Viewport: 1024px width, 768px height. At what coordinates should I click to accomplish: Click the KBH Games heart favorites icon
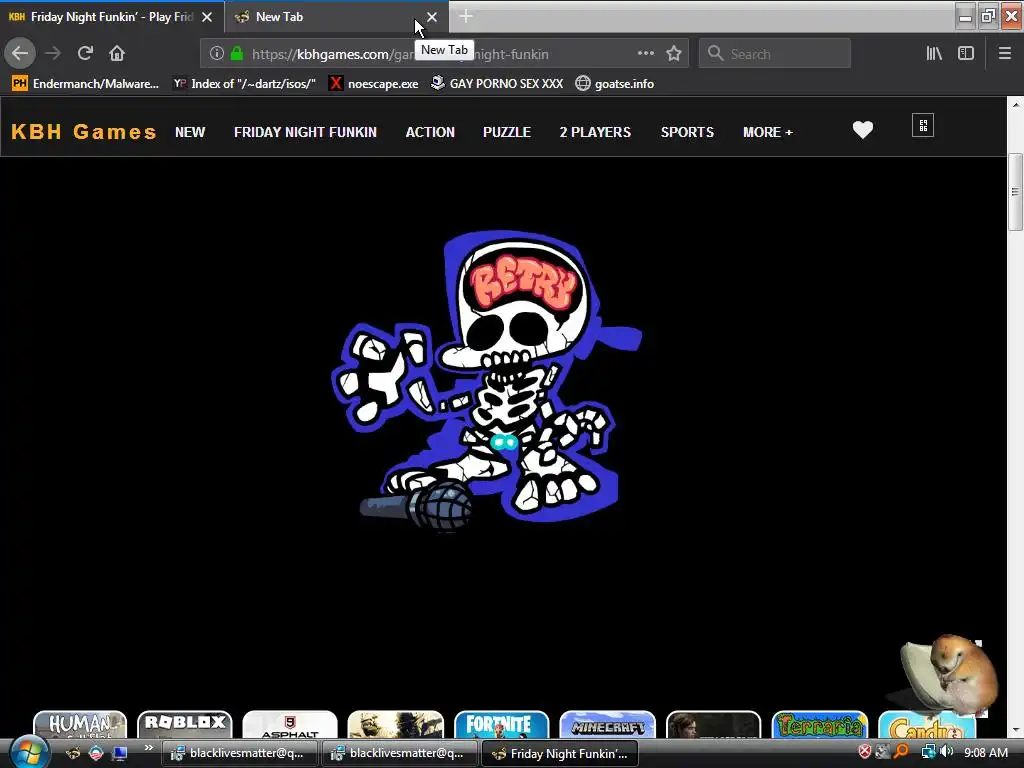click(x=863, y=130)
